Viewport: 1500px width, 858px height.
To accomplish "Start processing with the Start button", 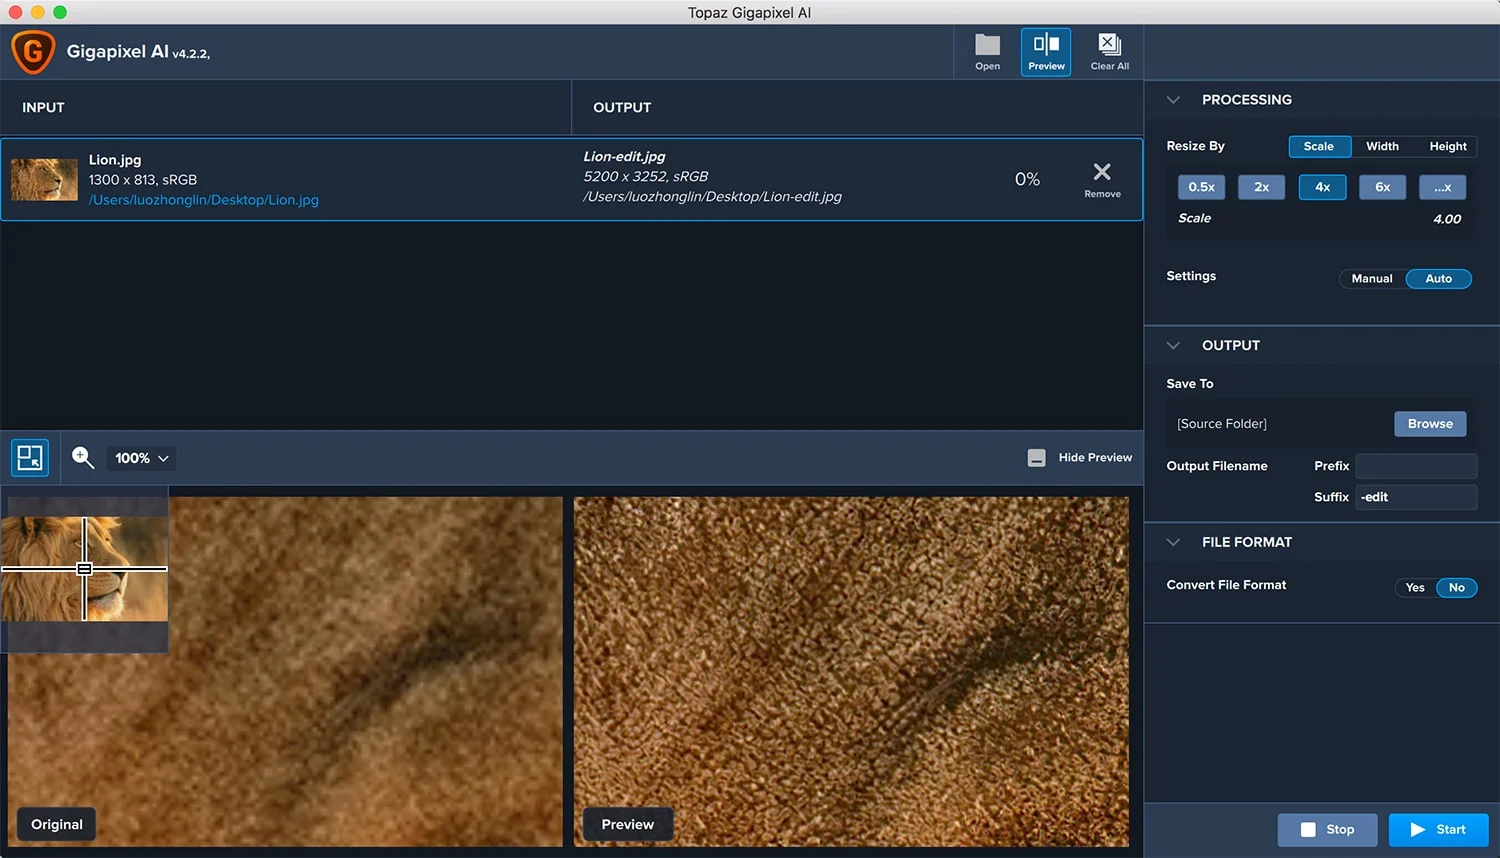I will pyautogui.click(x=1438, y=830).
